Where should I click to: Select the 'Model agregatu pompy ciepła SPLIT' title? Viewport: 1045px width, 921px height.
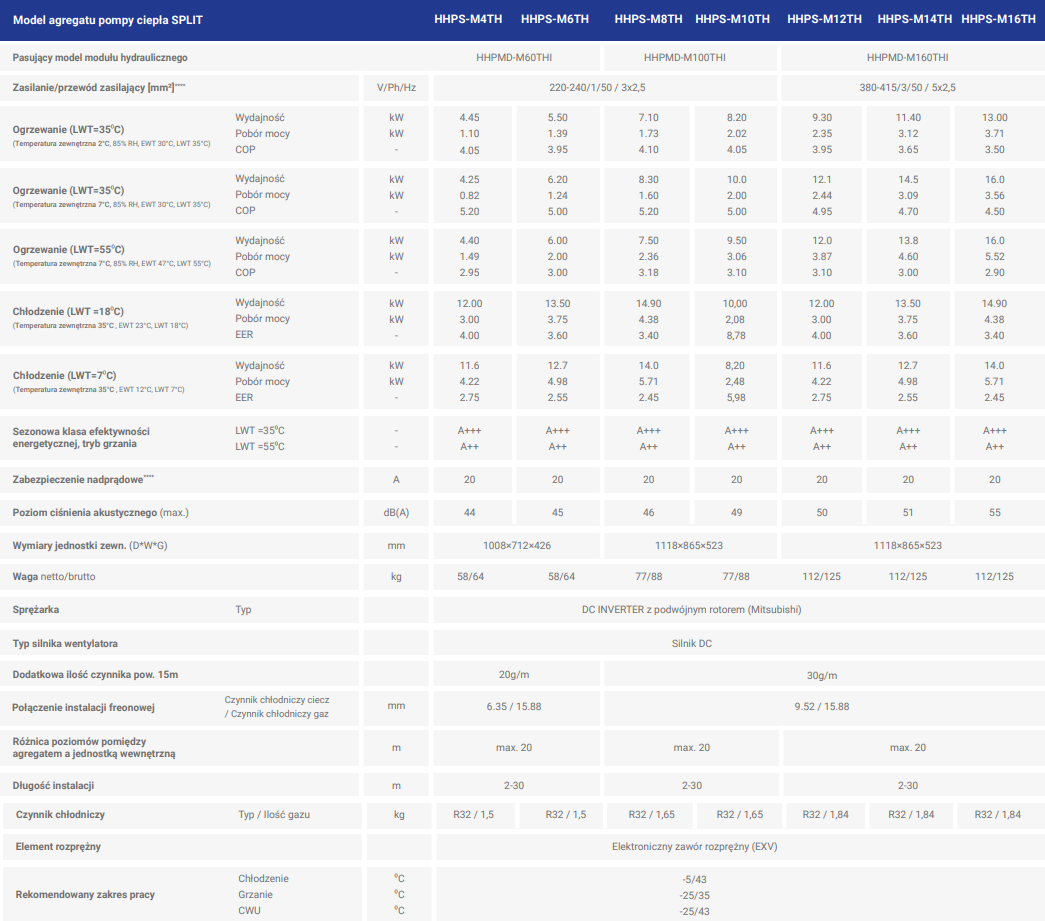tap(108, 20)
